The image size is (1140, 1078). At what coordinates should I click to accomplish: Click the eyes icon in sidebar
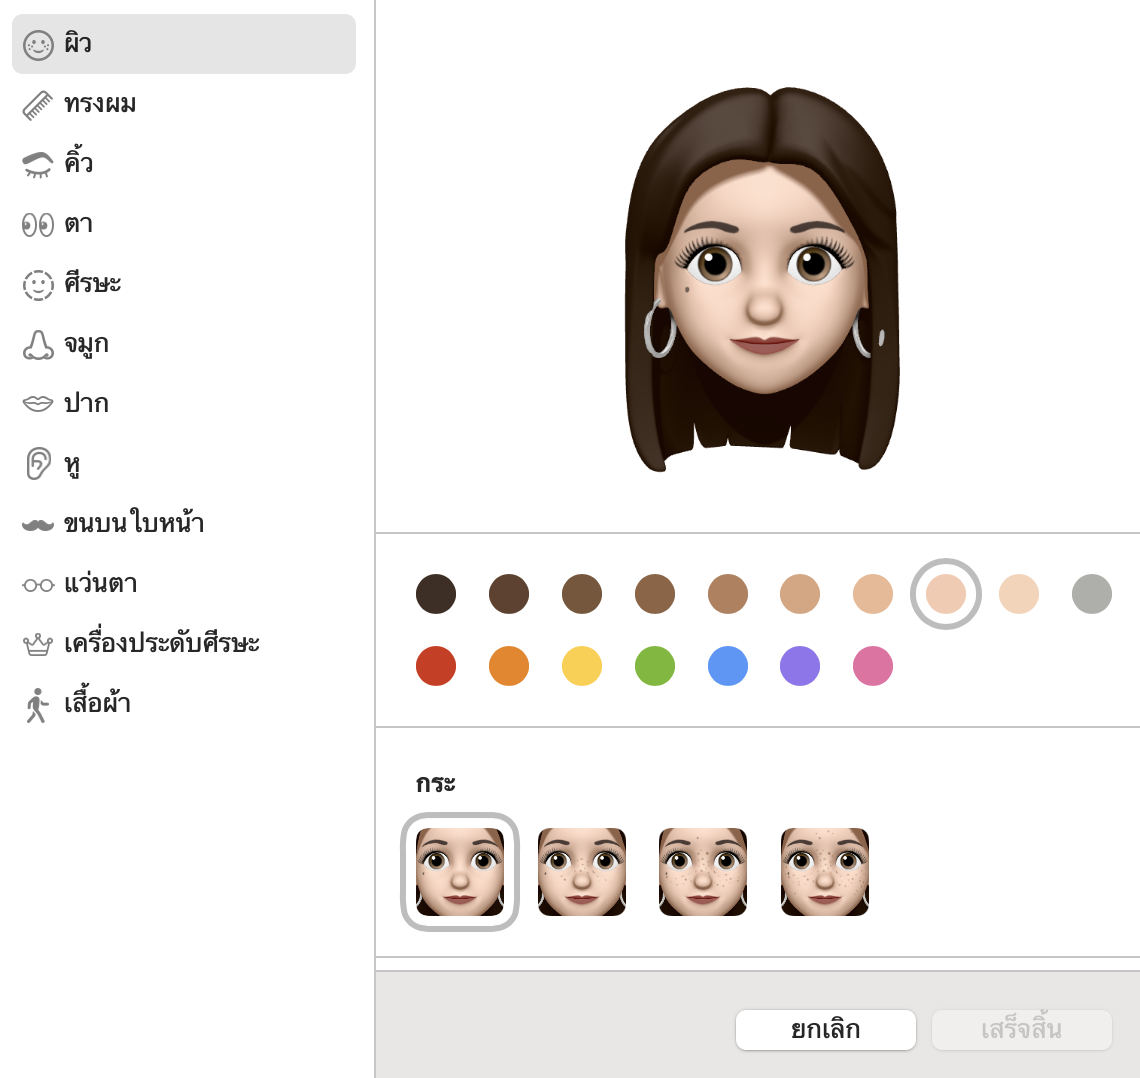coord(38,224)
